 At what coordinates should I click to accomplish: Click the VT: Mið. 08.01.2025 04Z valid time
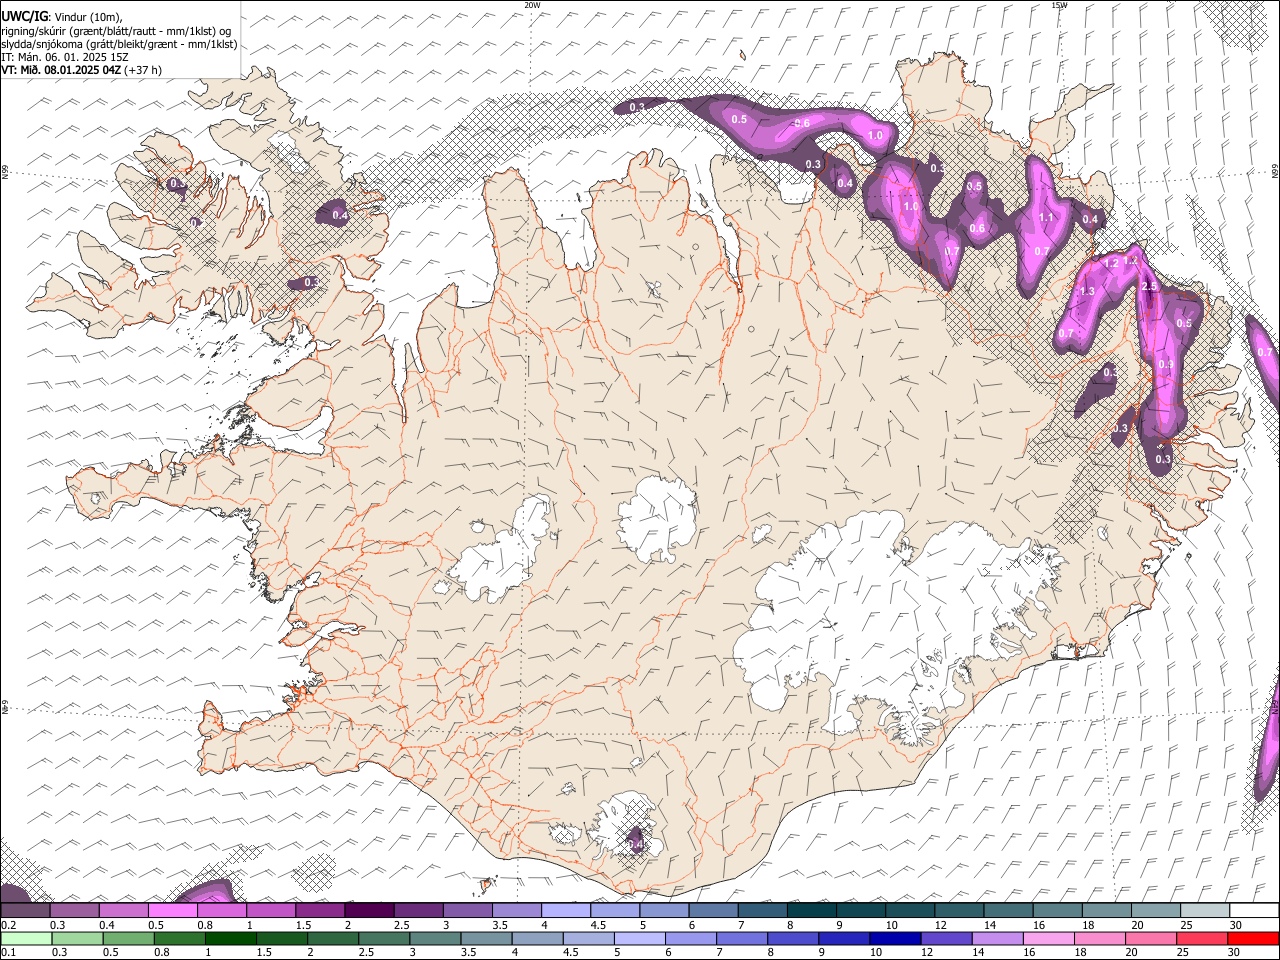coord(60,70)
